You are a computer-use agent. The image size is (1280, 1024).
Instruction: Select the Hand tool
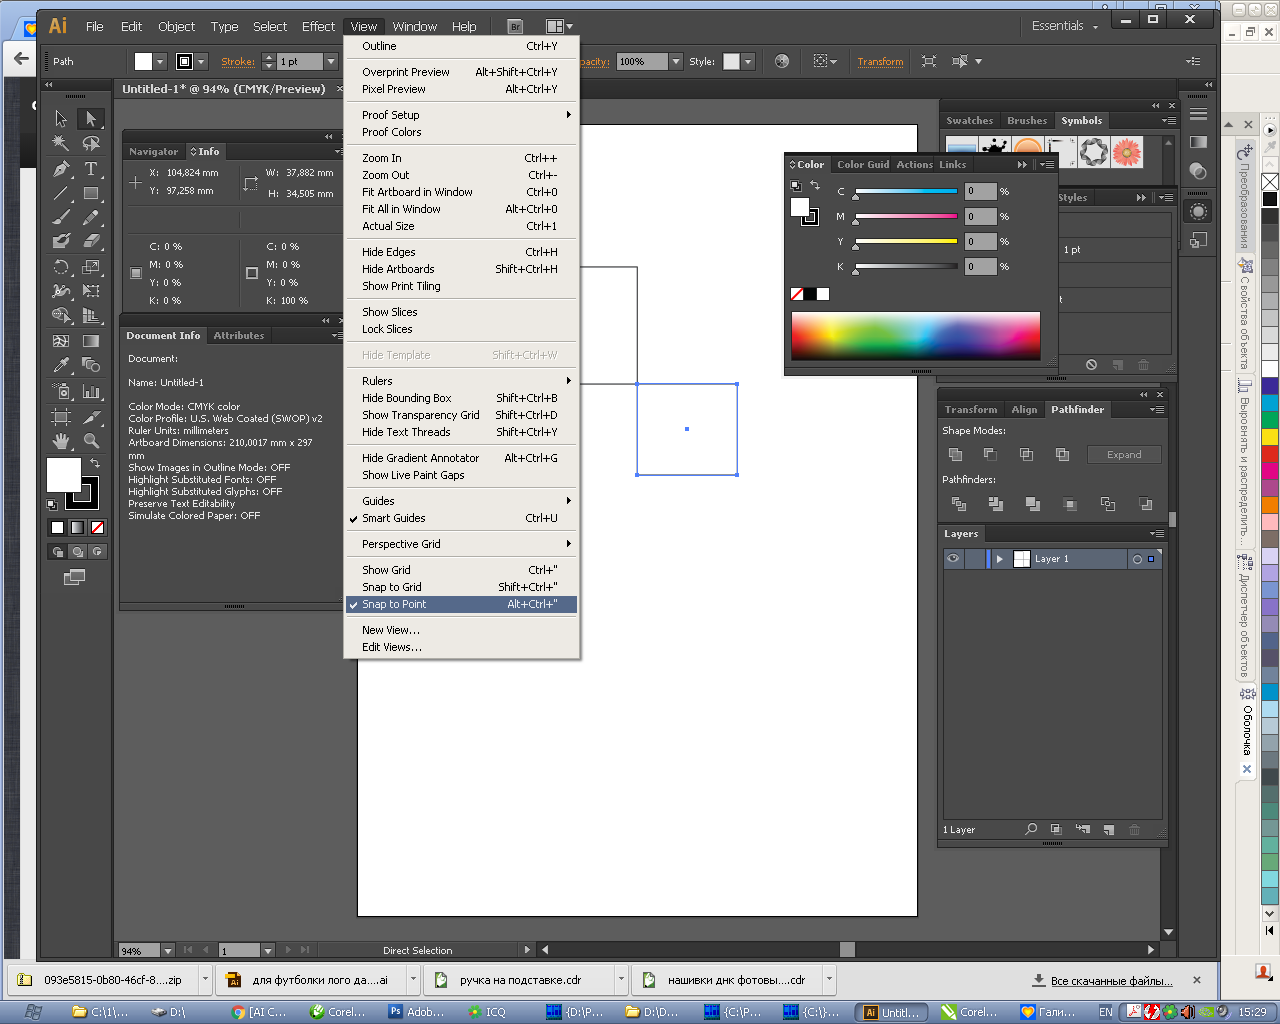tap(61, 441)
